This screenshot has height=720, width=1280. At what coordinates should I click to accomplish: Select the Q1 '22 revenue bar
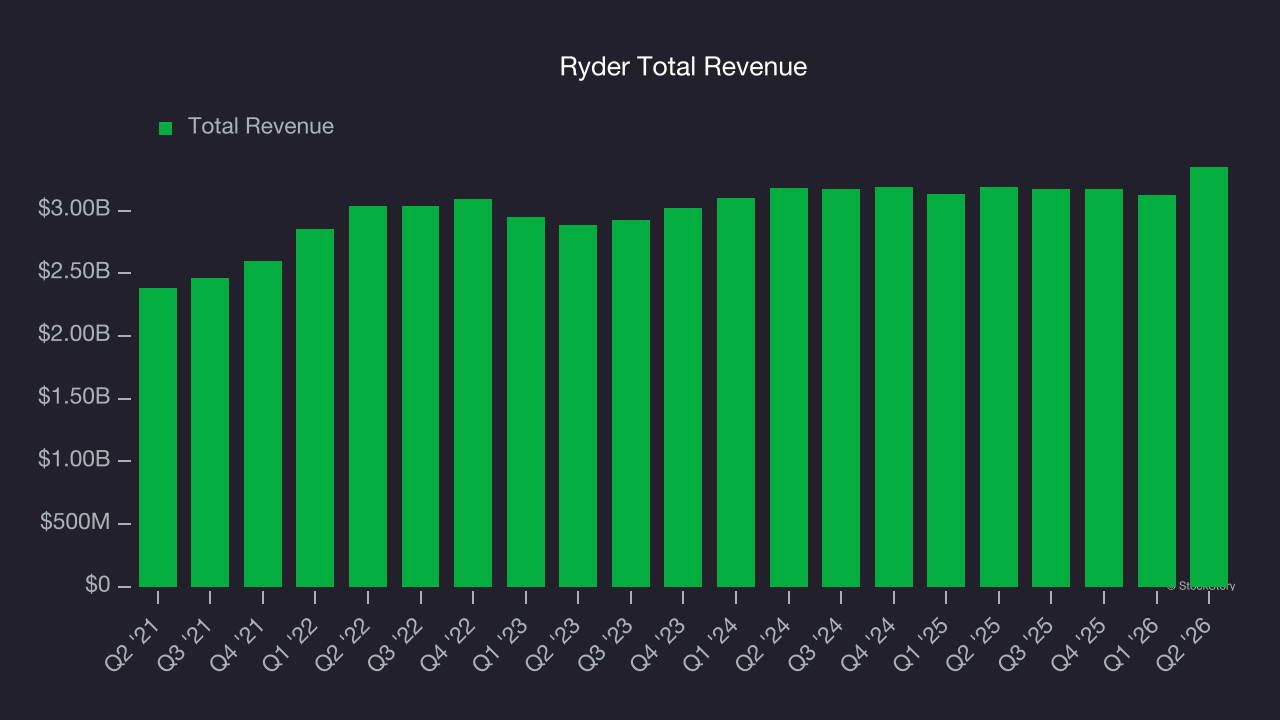pos(315,408)
